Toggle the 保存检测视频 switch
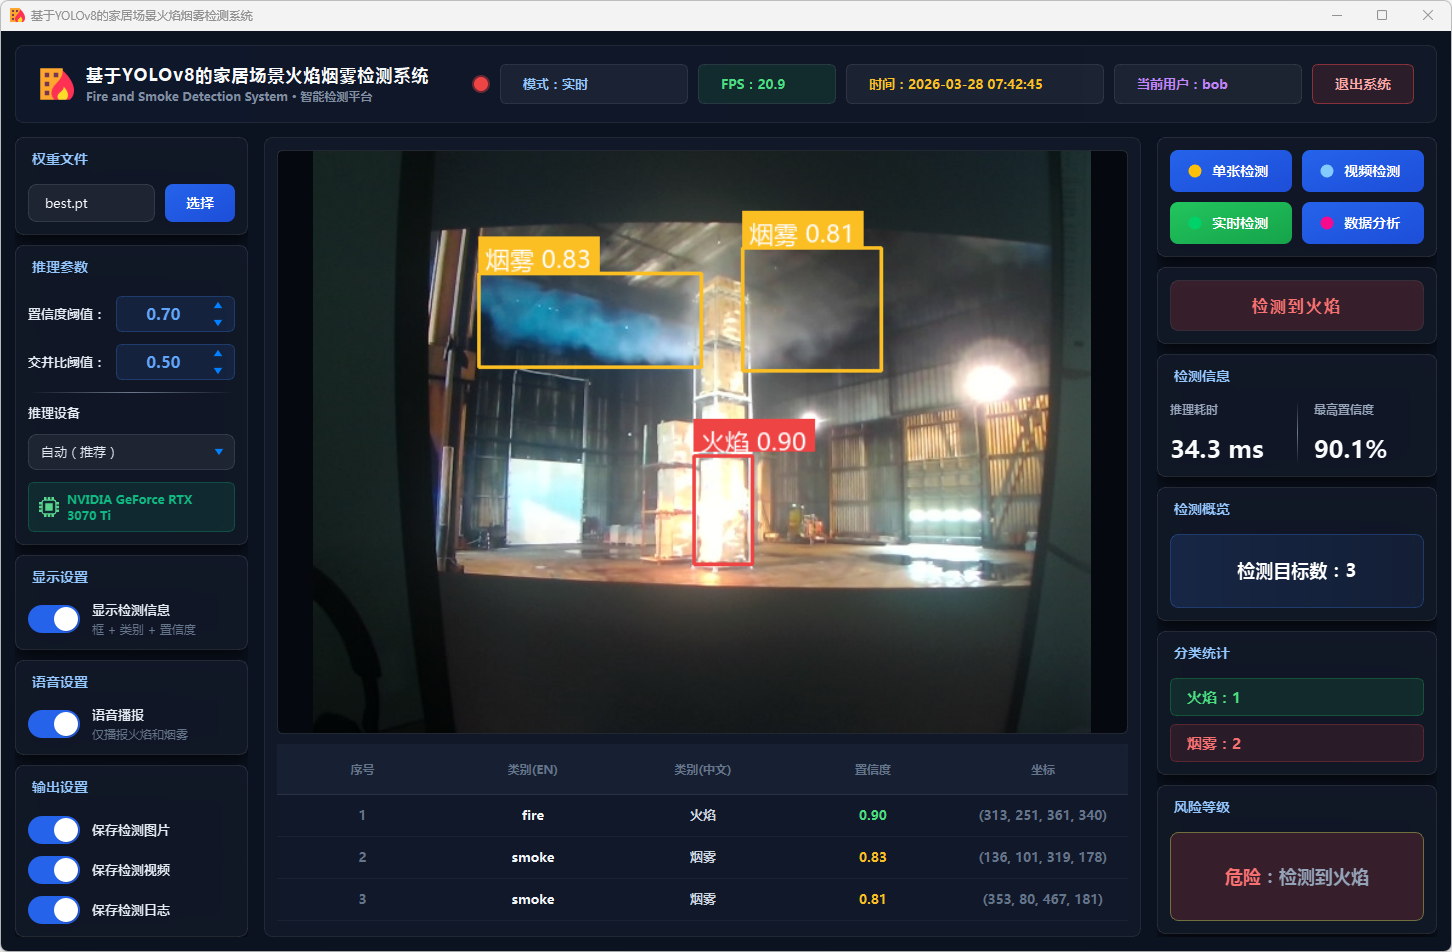 [54, 870]
